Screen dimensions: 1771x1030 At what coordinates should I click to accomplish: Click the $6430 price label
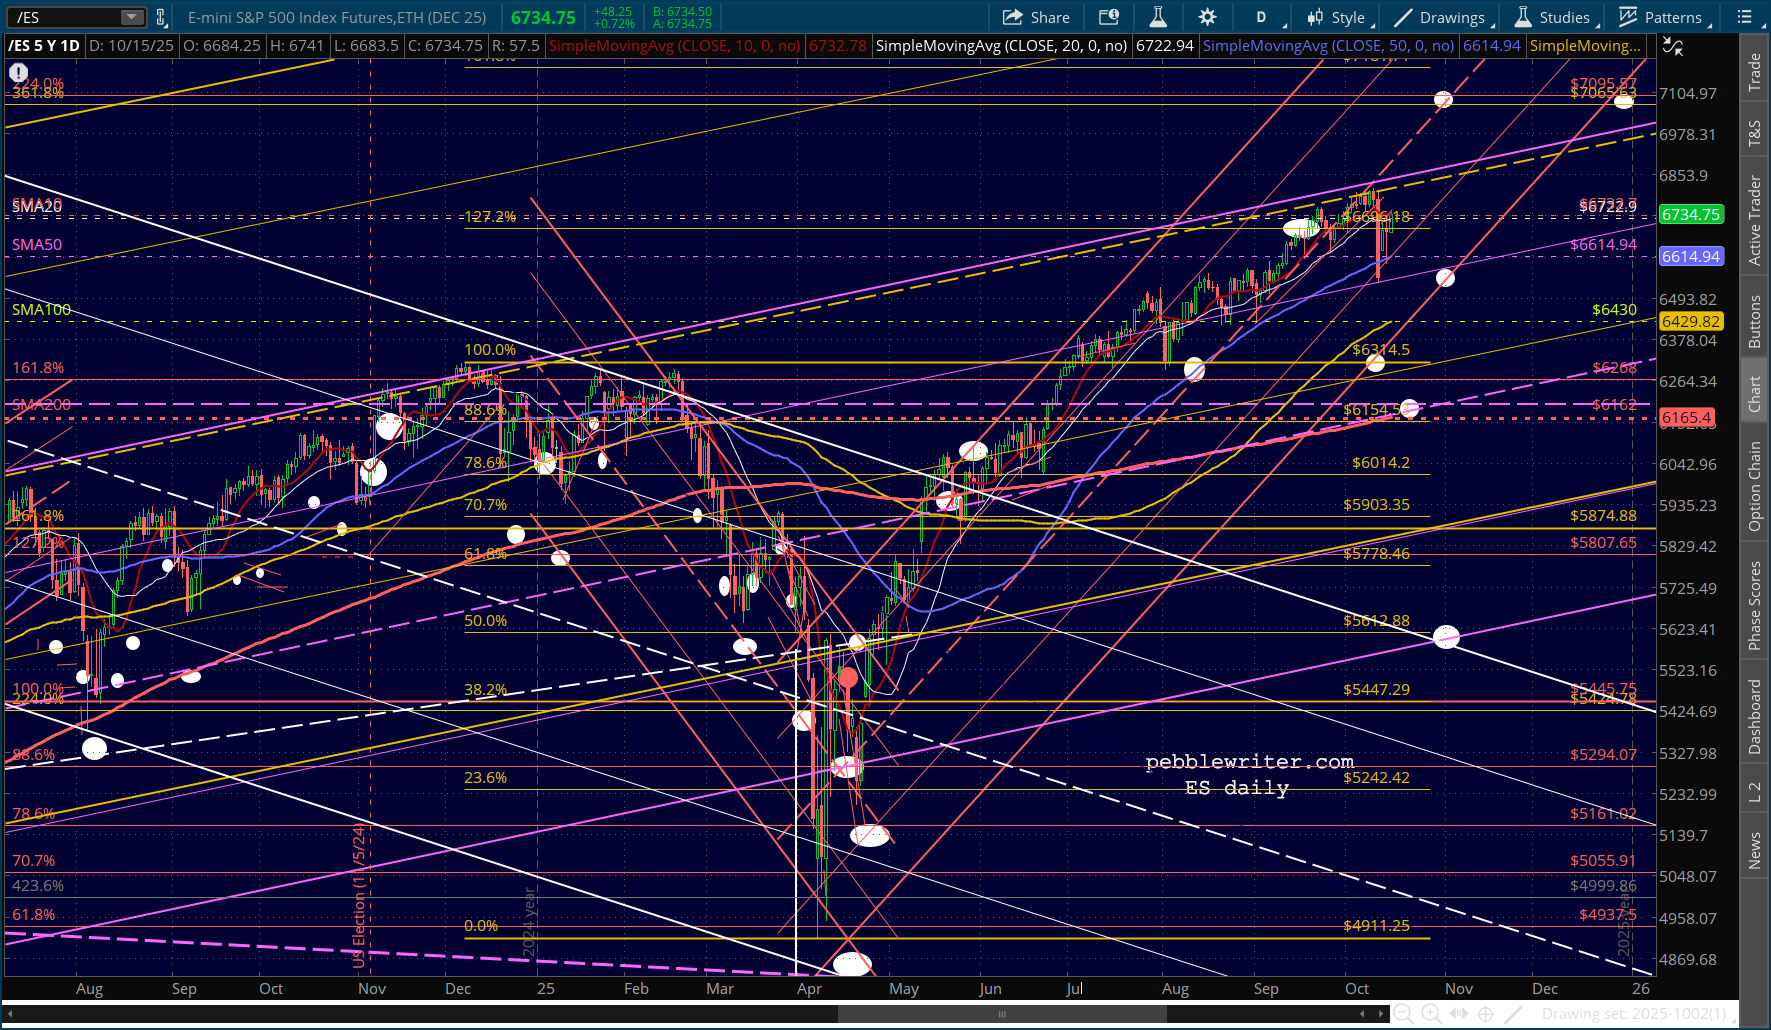coord(1614,310)
